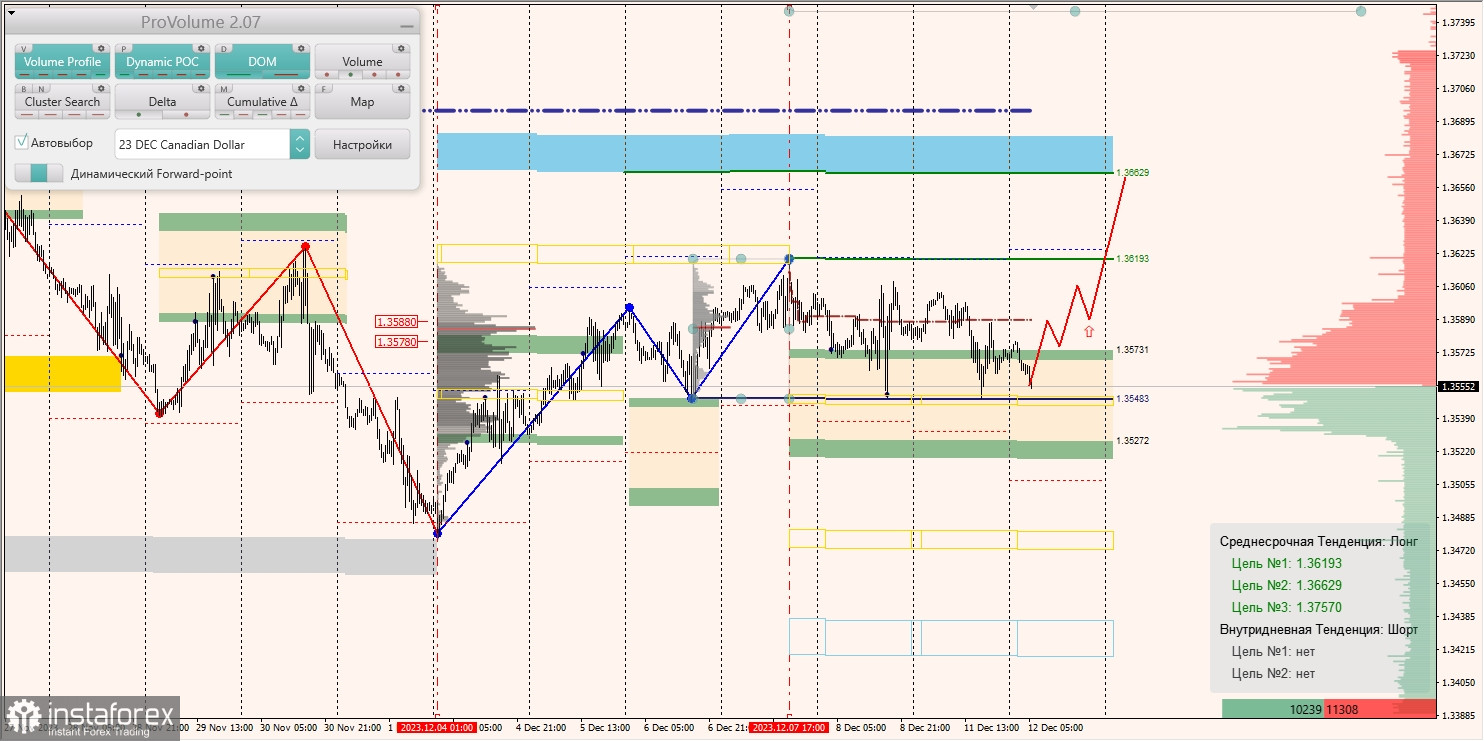The image size is (1484, 741).
Task: Click the N hotkey tag on Cluster Search
Action: coord(39,88)
